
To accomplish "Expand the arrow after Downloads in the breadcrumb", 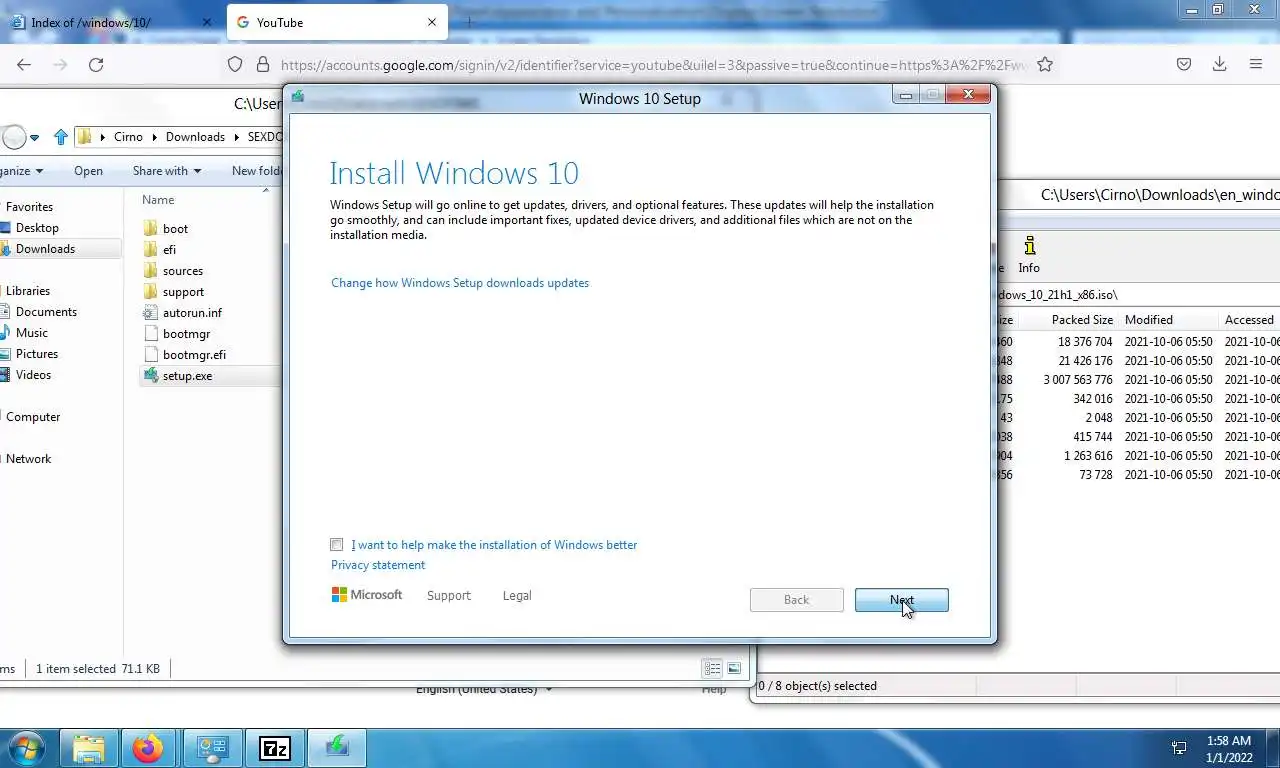I will point(238,137).
